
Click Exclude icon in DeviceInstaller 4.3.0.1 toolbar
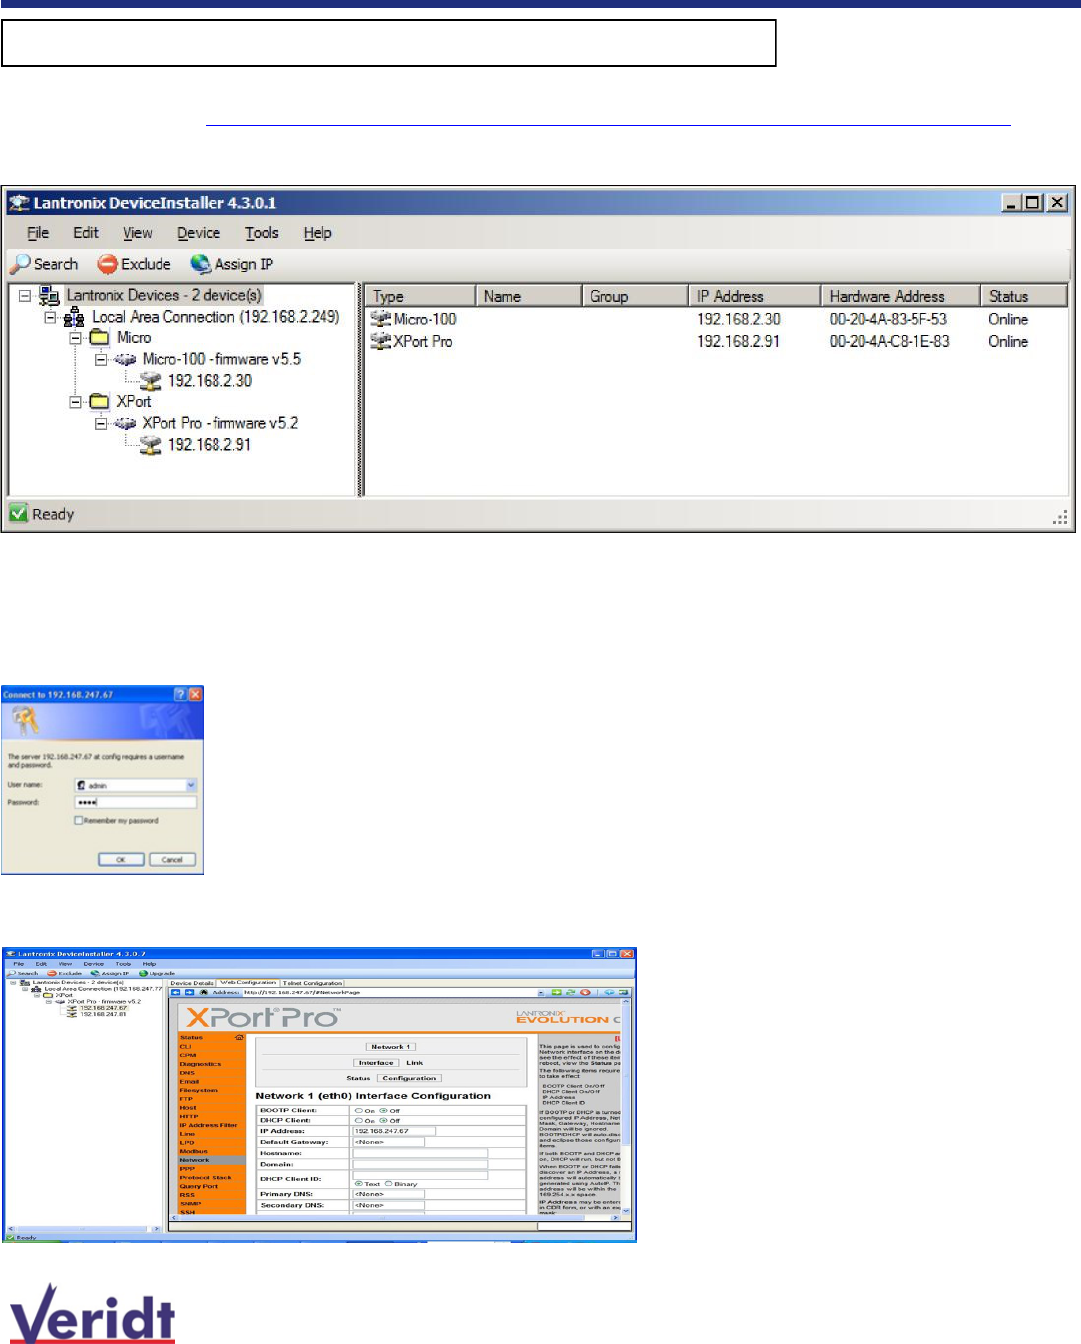coord(107,264)
